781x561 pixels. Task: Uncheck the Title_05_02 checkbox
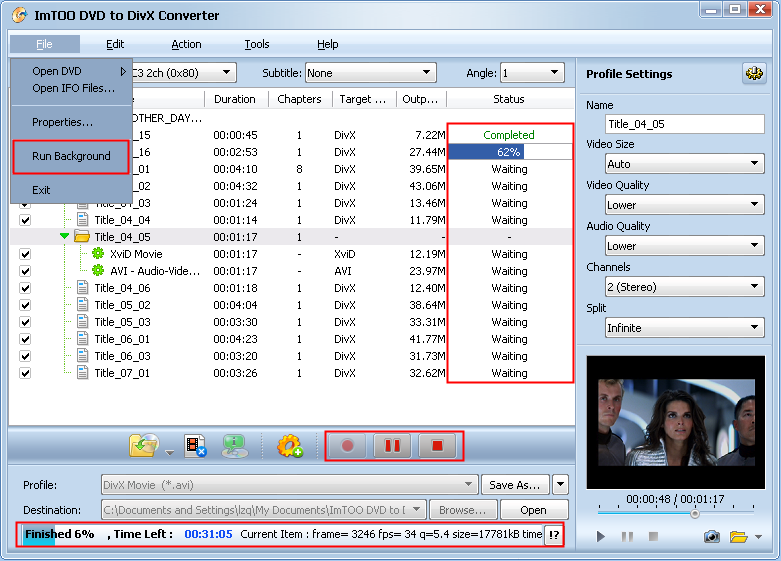25,305
